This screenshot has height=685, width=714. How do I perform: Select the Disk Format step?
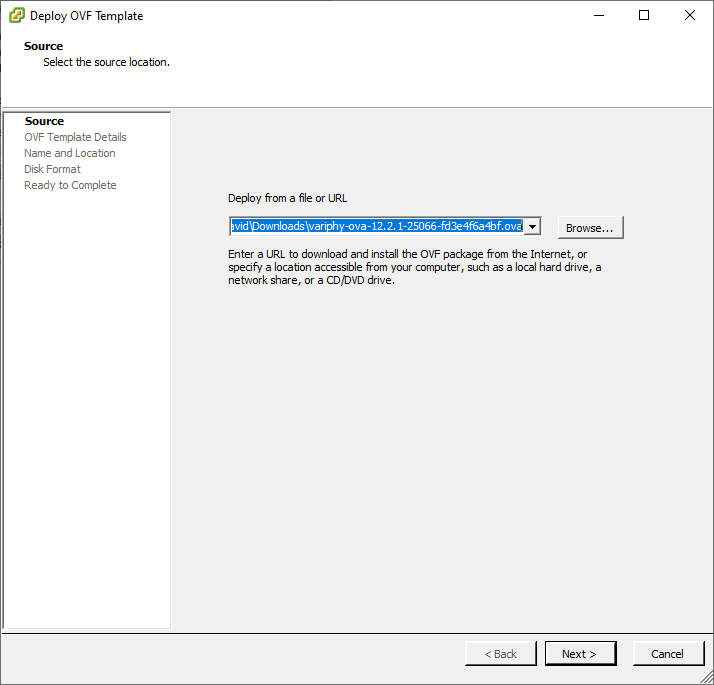click(x=52, y=169)
